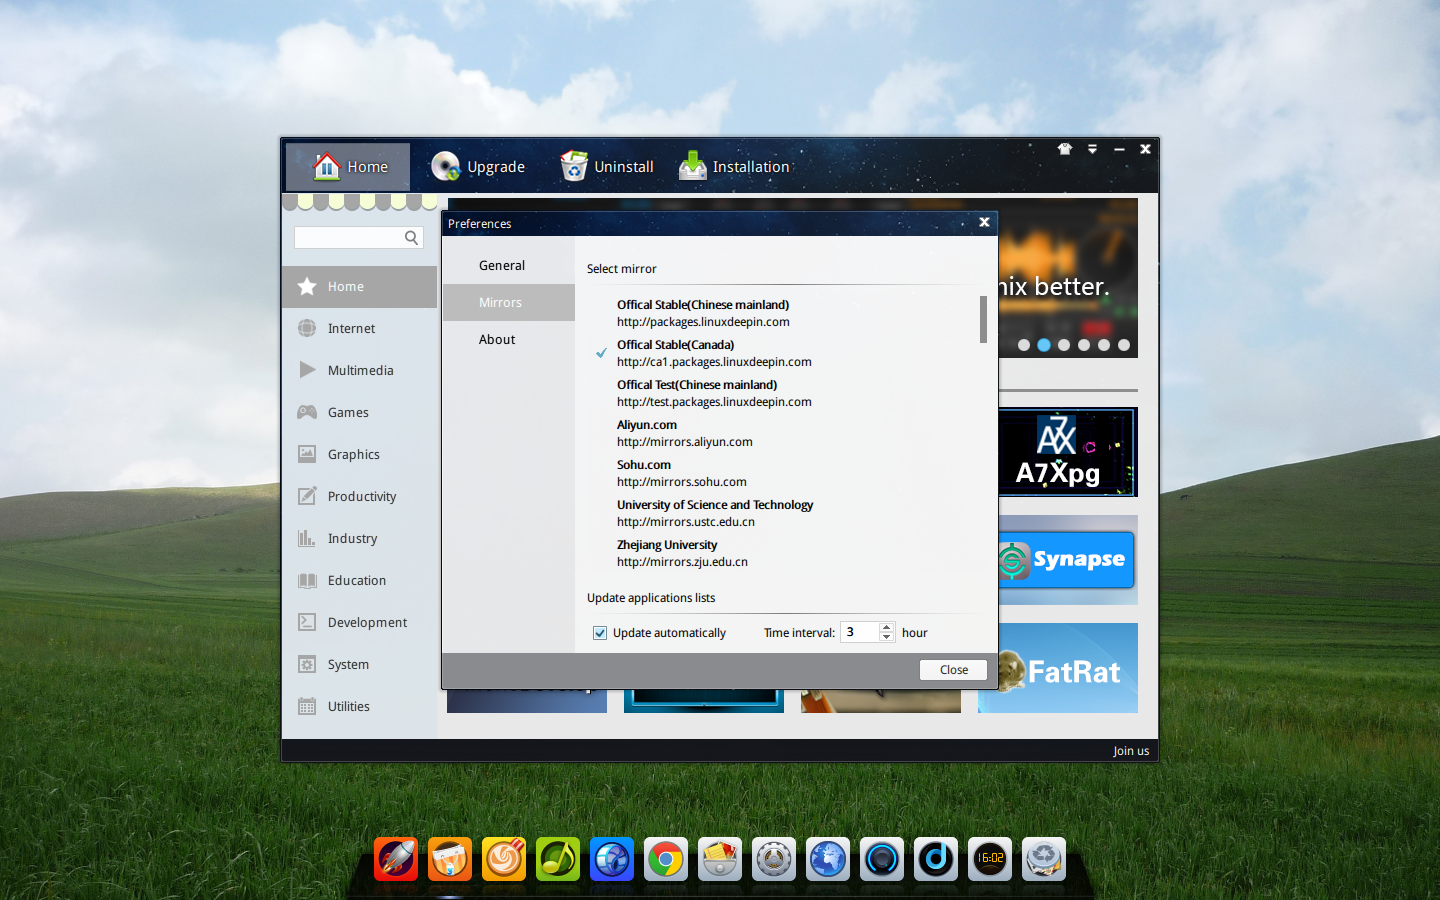
Task: Open the A7Xpg app thumbnail
Action: [x=1068, y=452]
